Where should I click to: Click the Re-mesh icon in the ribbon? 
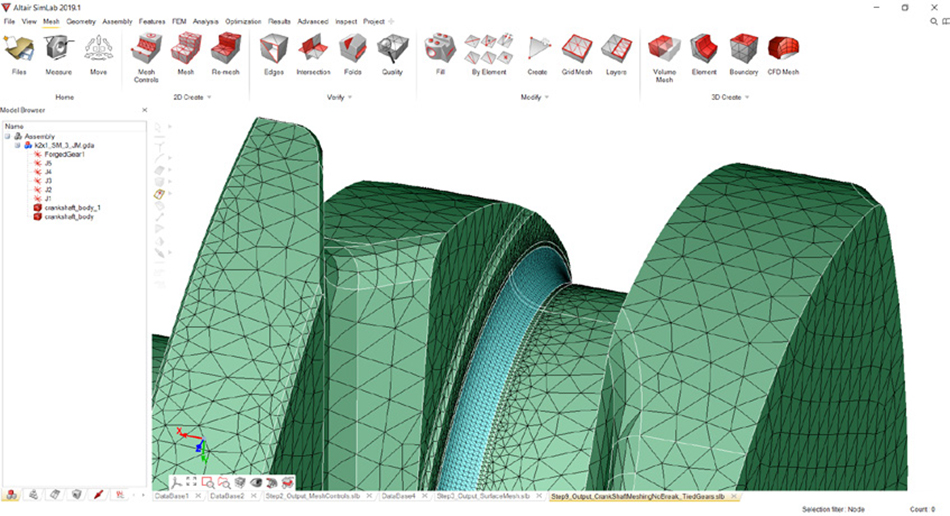(224, 55)
